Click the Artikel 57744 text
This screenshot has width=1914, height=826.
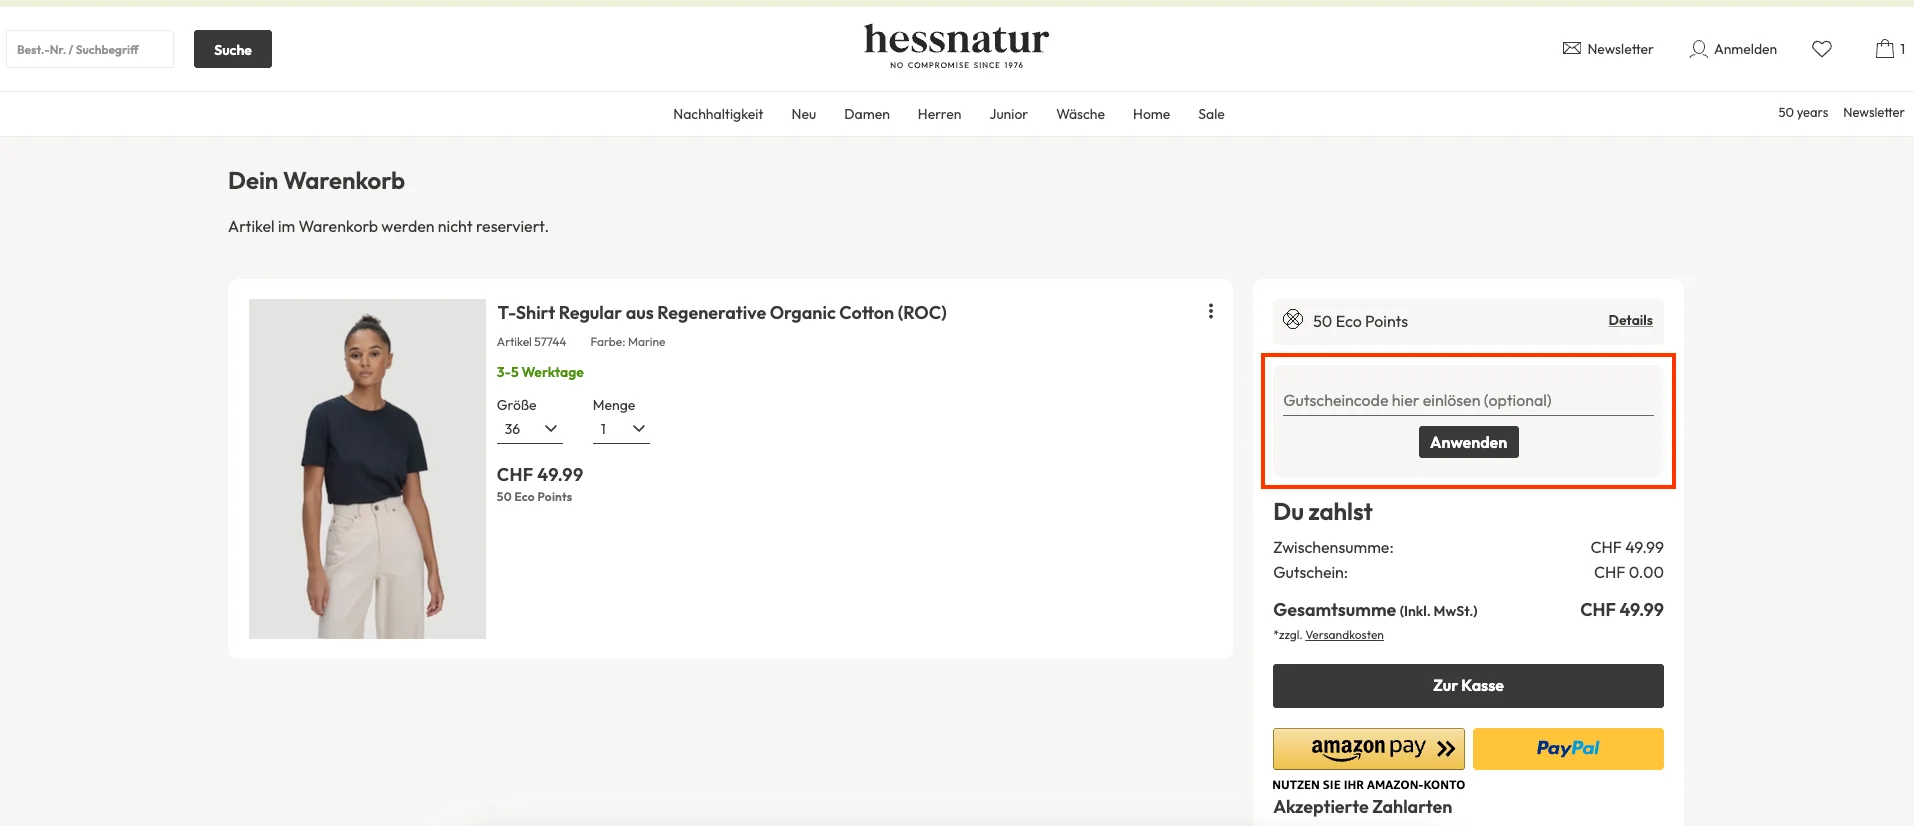pyautogui.click(x=531, y=342)
